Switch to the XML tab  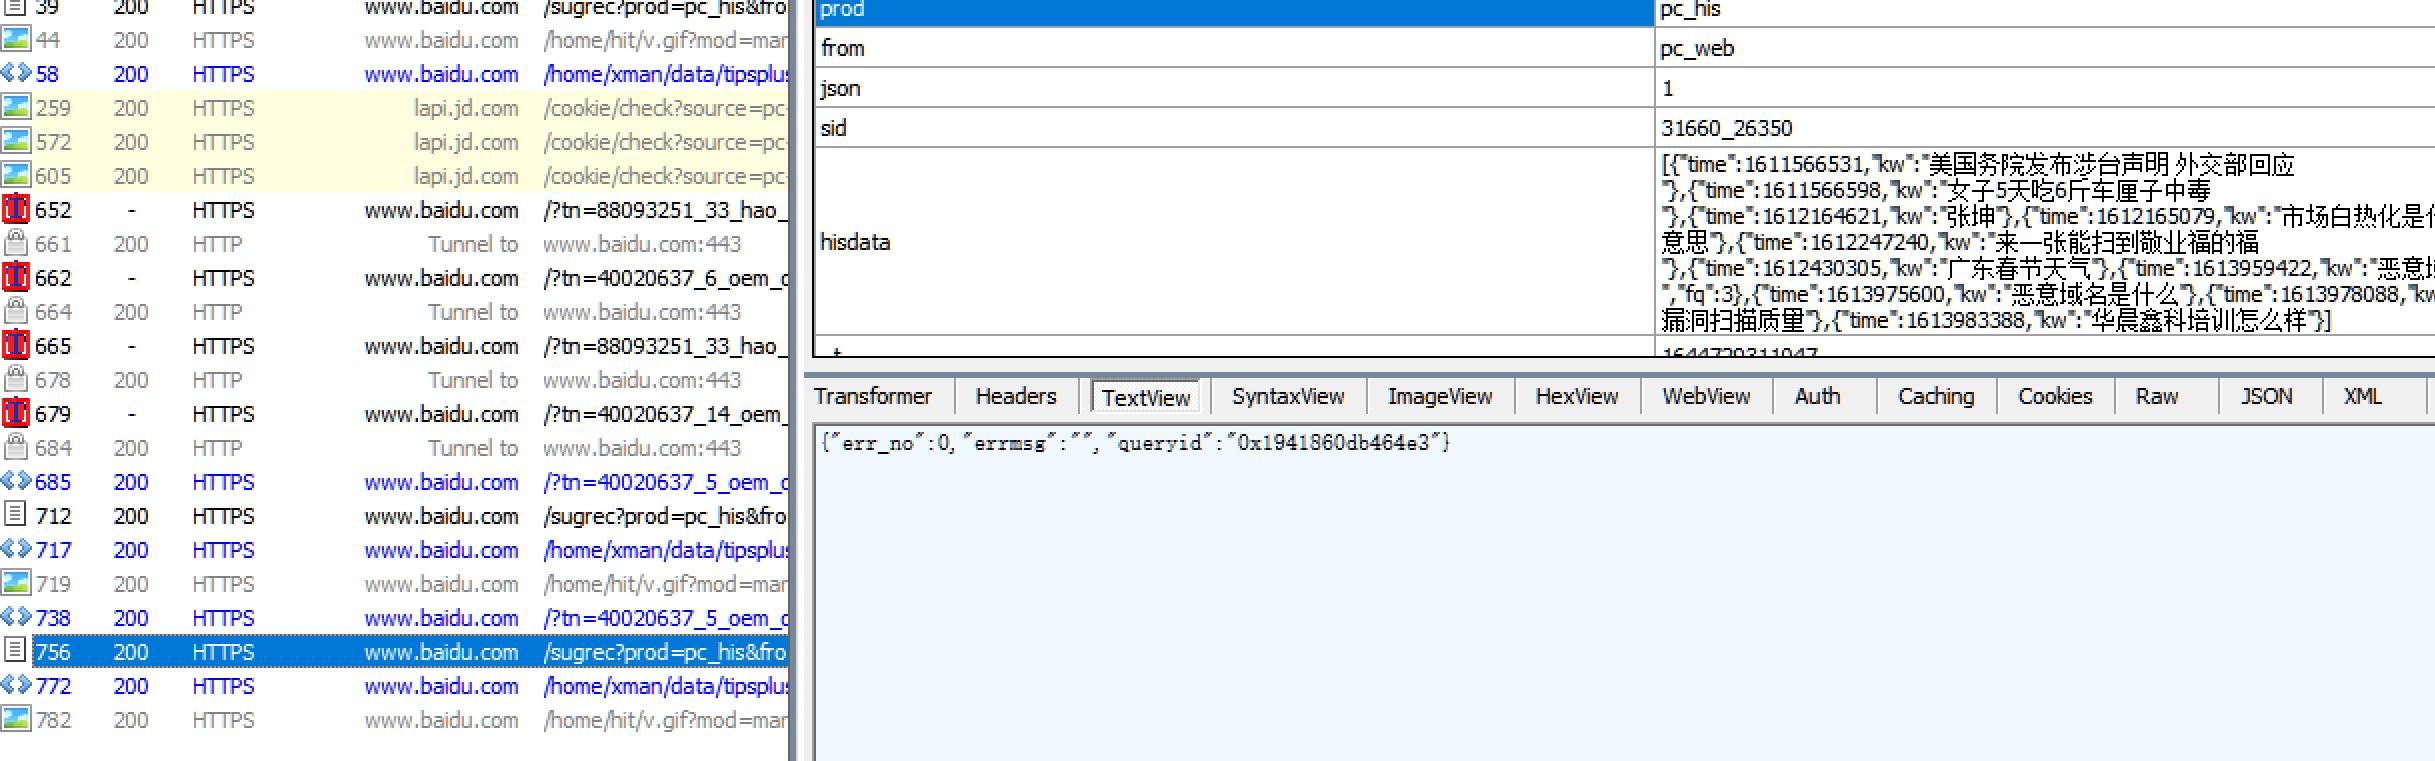(2363, 397)
